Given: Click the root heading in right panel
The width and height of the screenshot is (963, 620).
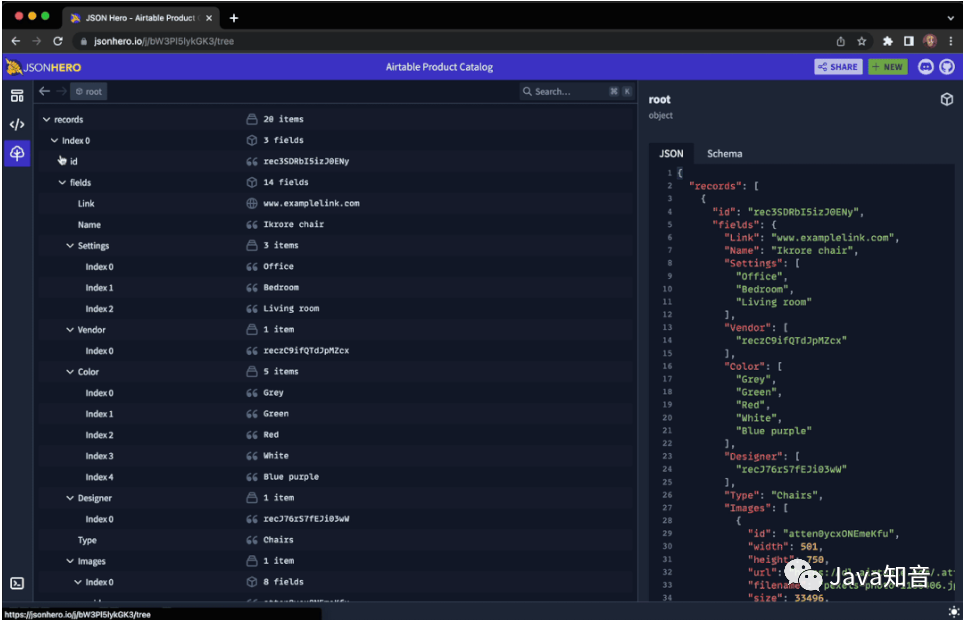Looking at the screenshot, I should pyautogui.click(x=660, y=99).
